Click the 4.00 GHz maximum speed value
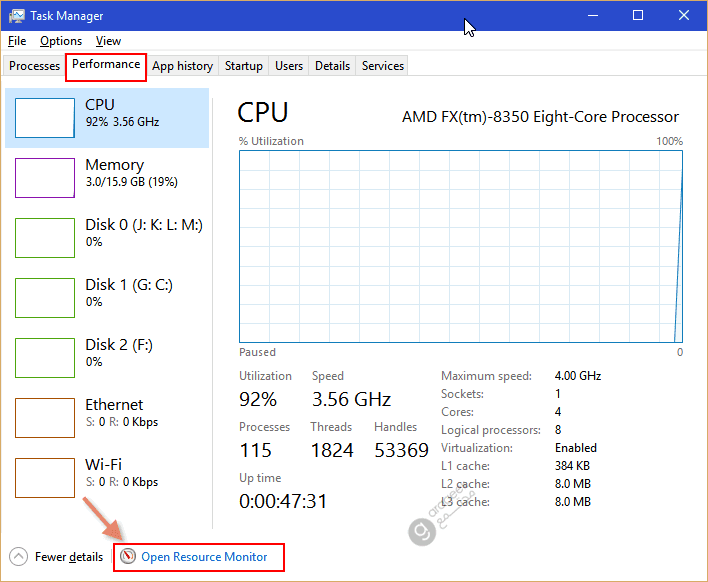The height and width of the screenshot is (582, 708). tap(578, 376)
